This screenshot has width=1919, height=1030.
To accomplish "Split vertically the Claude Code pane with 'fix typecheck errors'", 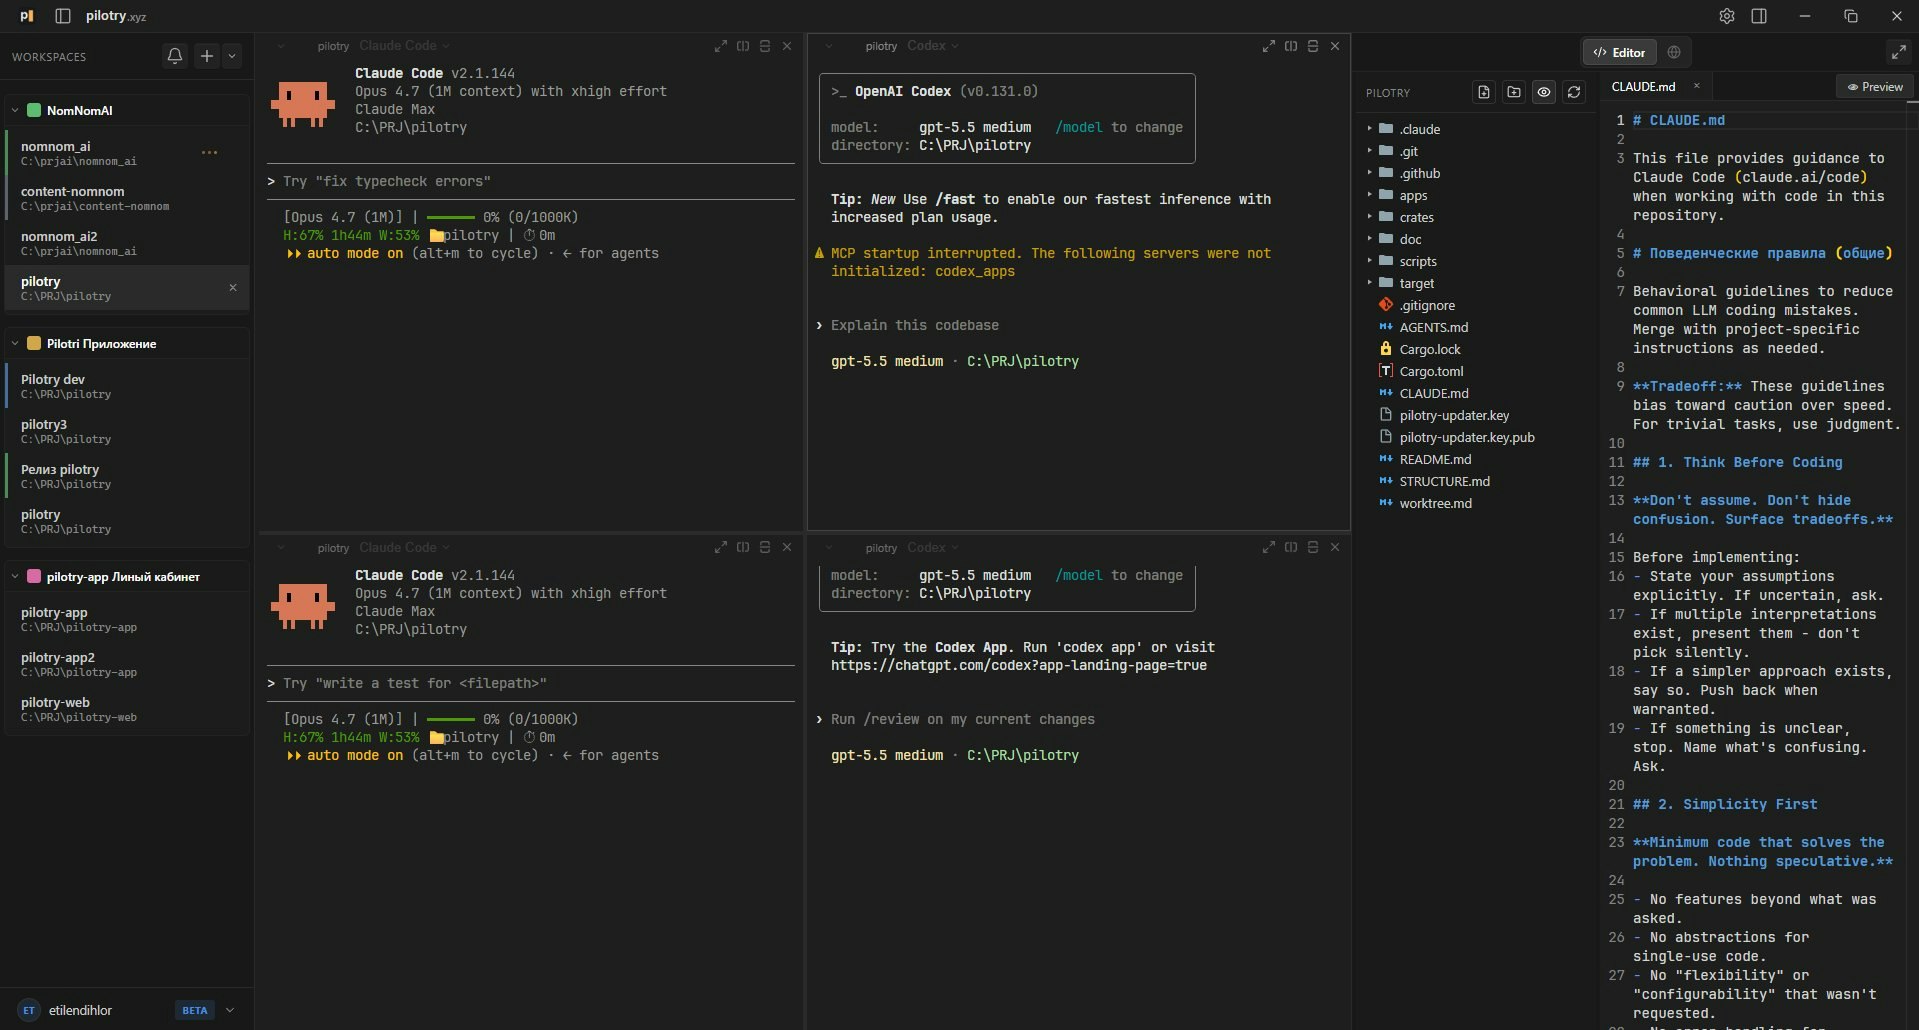I will 743,46.
